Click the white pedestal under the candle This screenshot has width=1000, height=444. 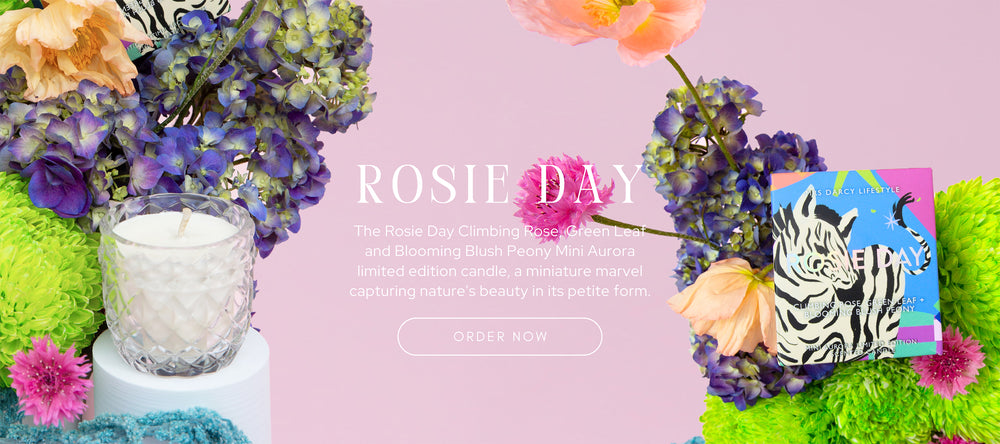pyautogui.click(x=182, y=386)
